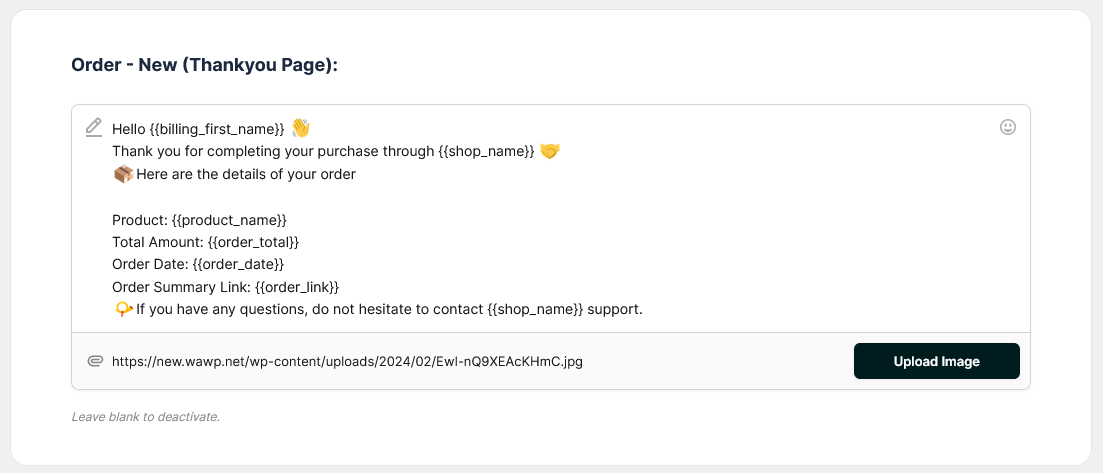Click the Order Date: {{order_date}} line
Viewport: 1103px width, 473px height.
pyautogui.click(x=199, y=264)
